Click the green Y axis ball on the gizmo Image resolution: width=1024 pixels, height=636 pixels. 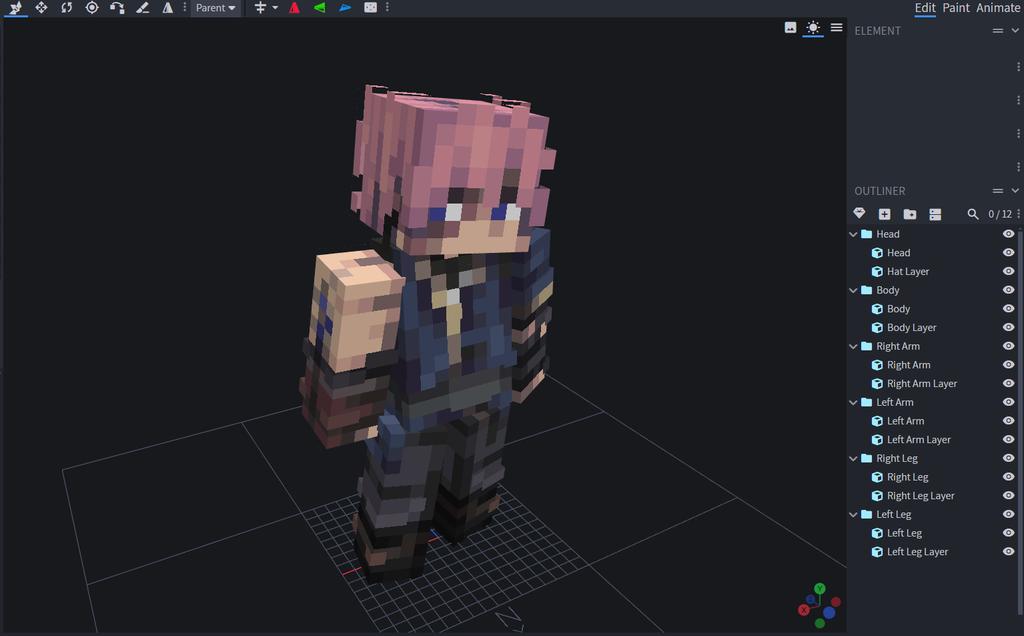tap(820, 588)
